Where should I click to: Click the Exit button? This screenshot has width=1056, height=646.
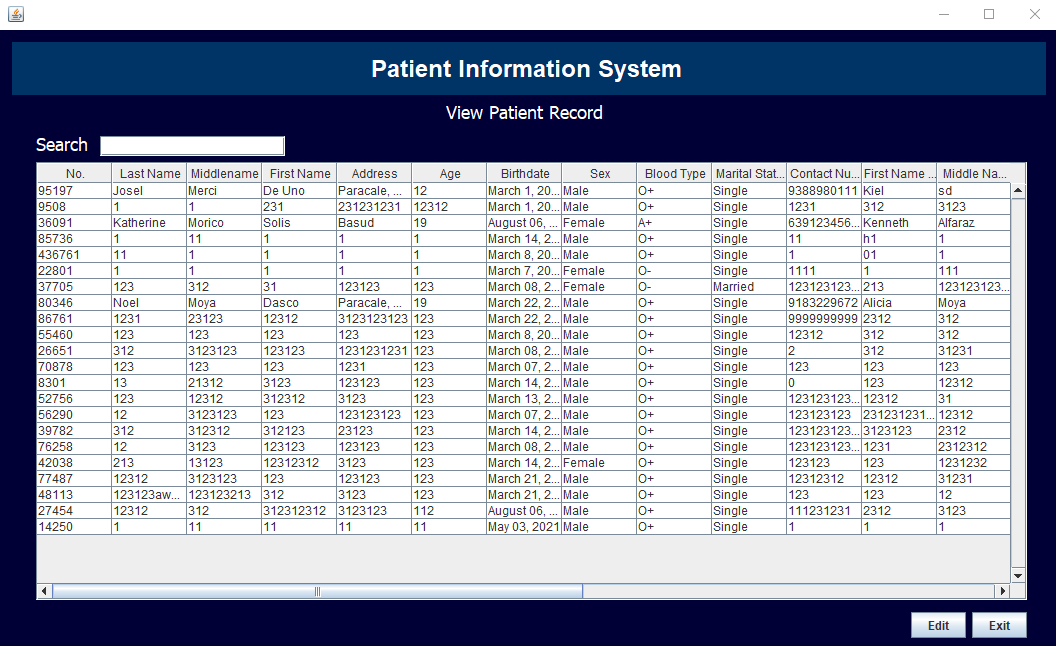[999, 624]
